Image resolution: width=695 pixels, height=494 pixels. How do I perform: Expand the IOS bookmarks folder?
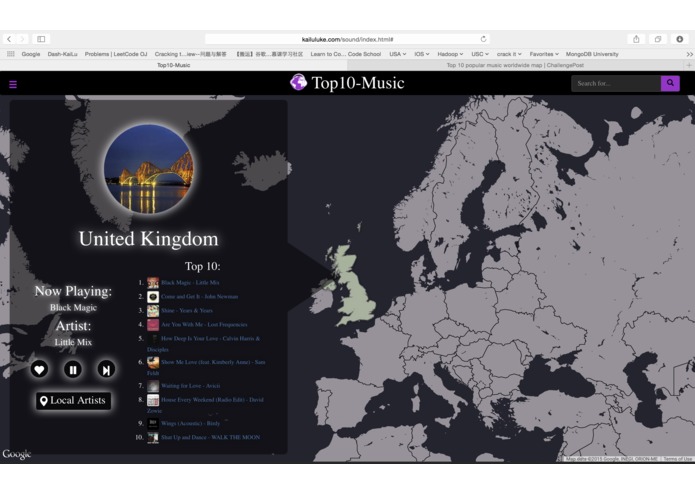(x=422, y=54)
